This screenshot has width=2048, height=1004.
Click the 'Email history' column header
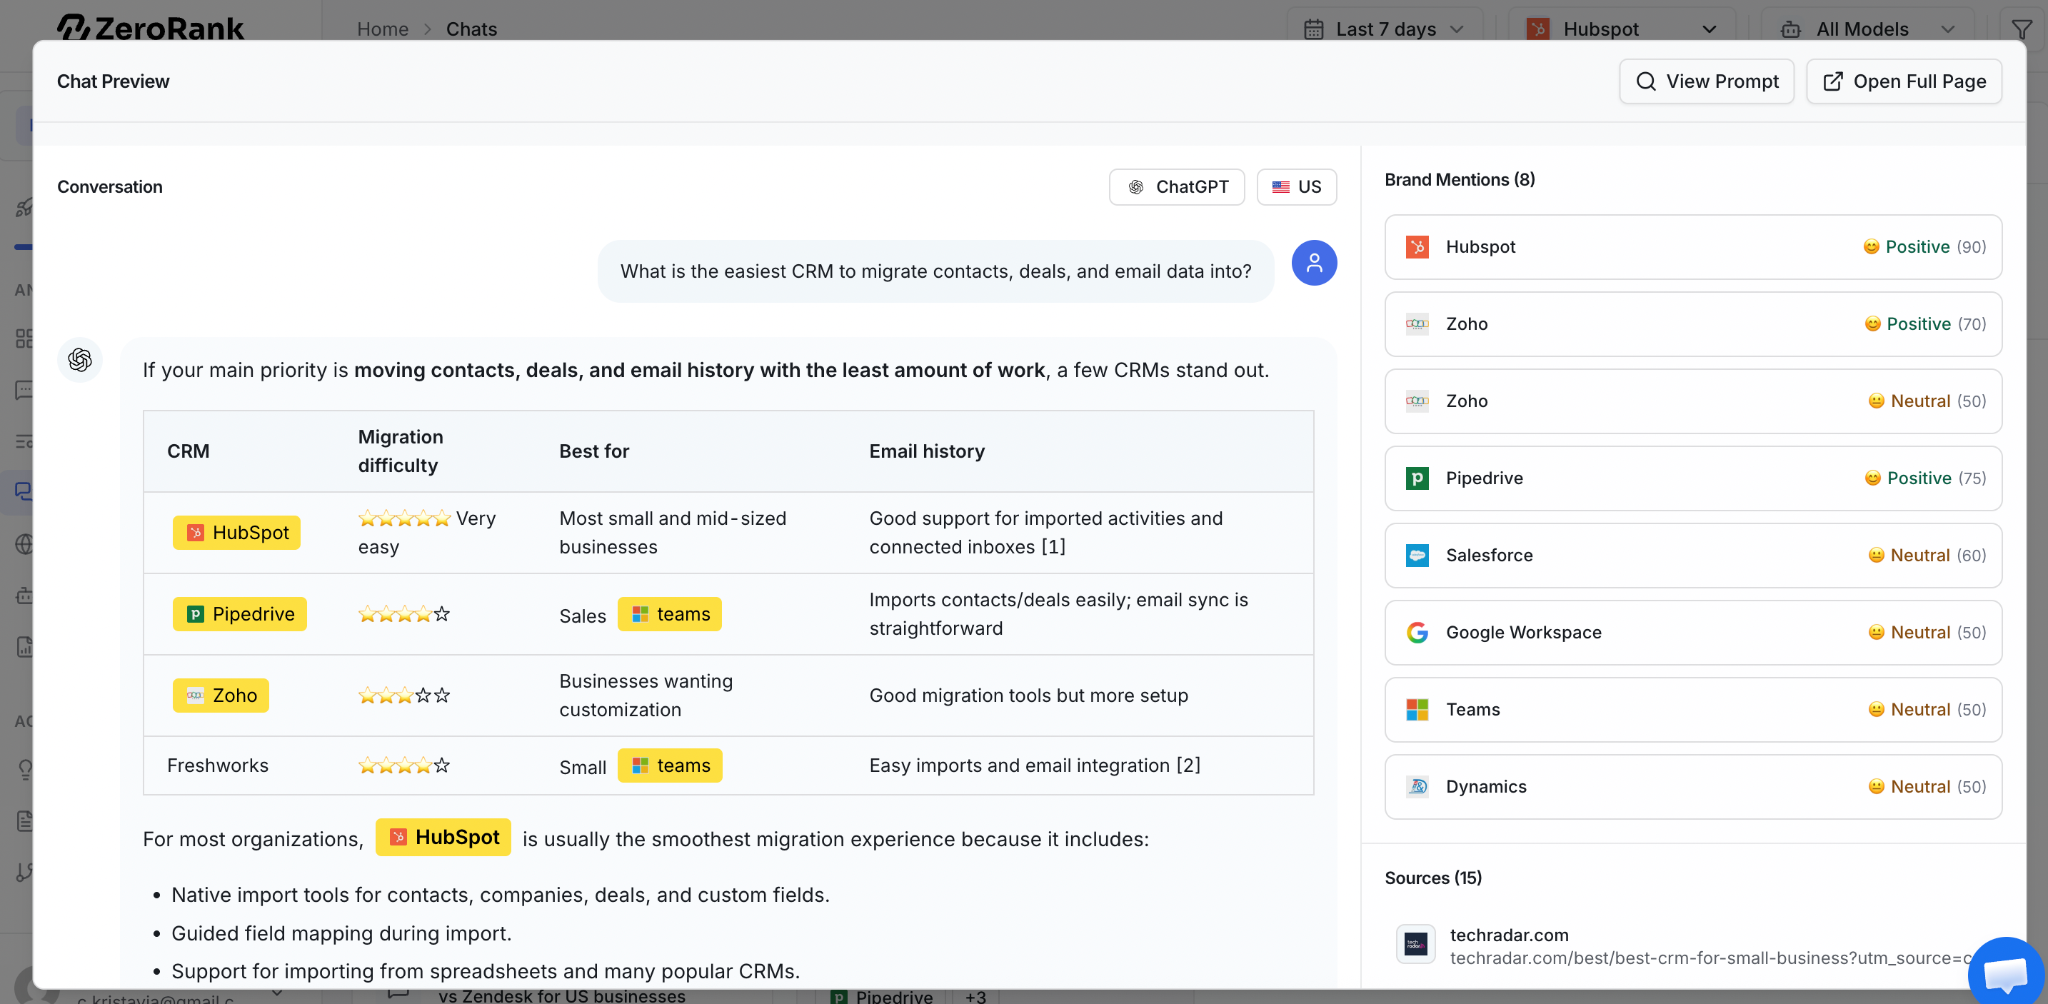point(927,451)
